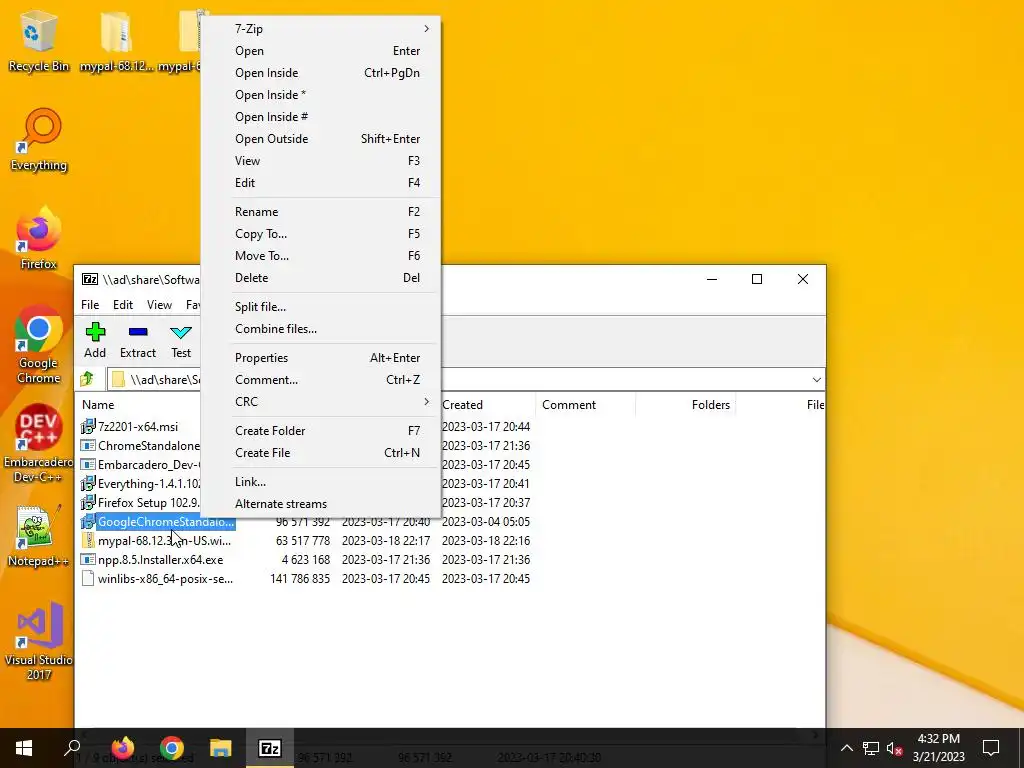Screen dimensions: 1024x768
Task: Choose Create Folder
Action: tap(321, 430)
